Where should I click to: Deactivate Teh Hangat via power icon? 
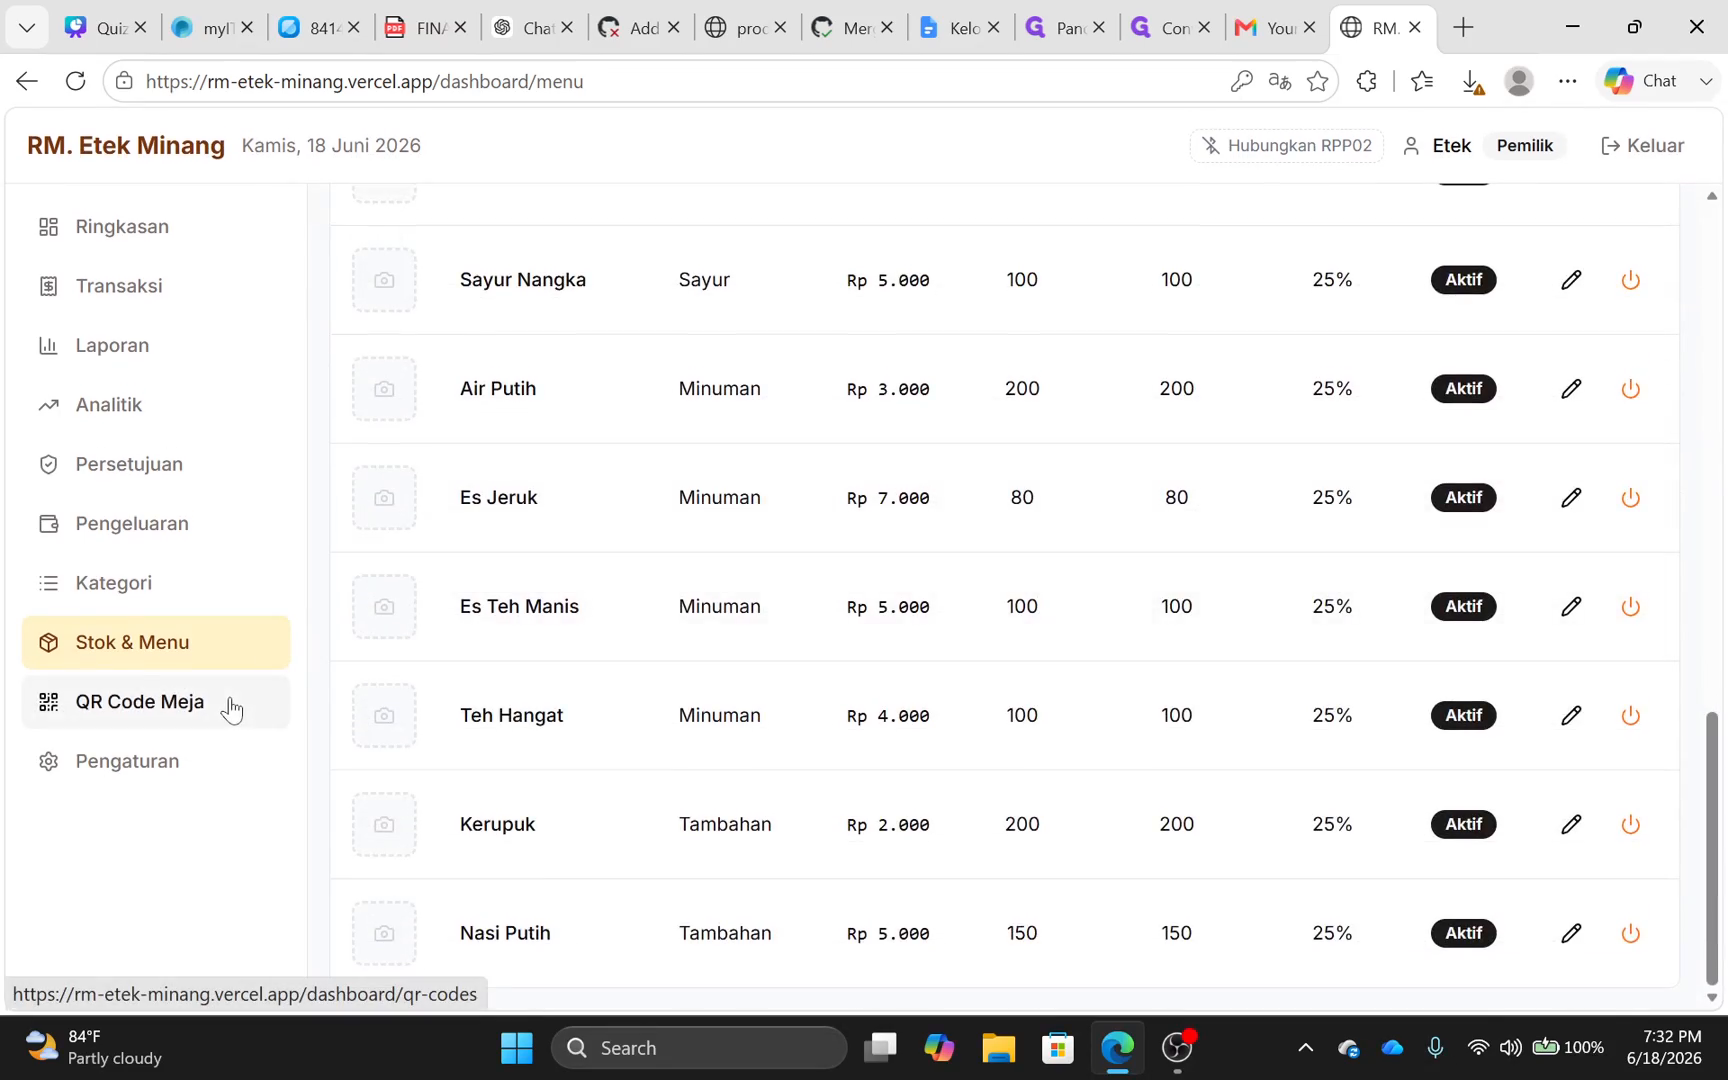1630,716
